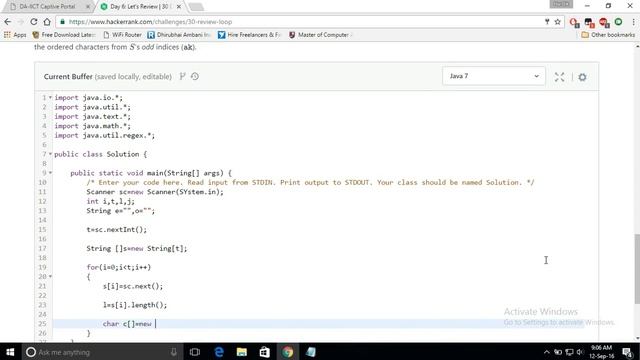Image resolution: width=640 pixels, height=360 pixels.
Task: Click the taskbar clock showing 9:06 AM
Action: [602, 352]
